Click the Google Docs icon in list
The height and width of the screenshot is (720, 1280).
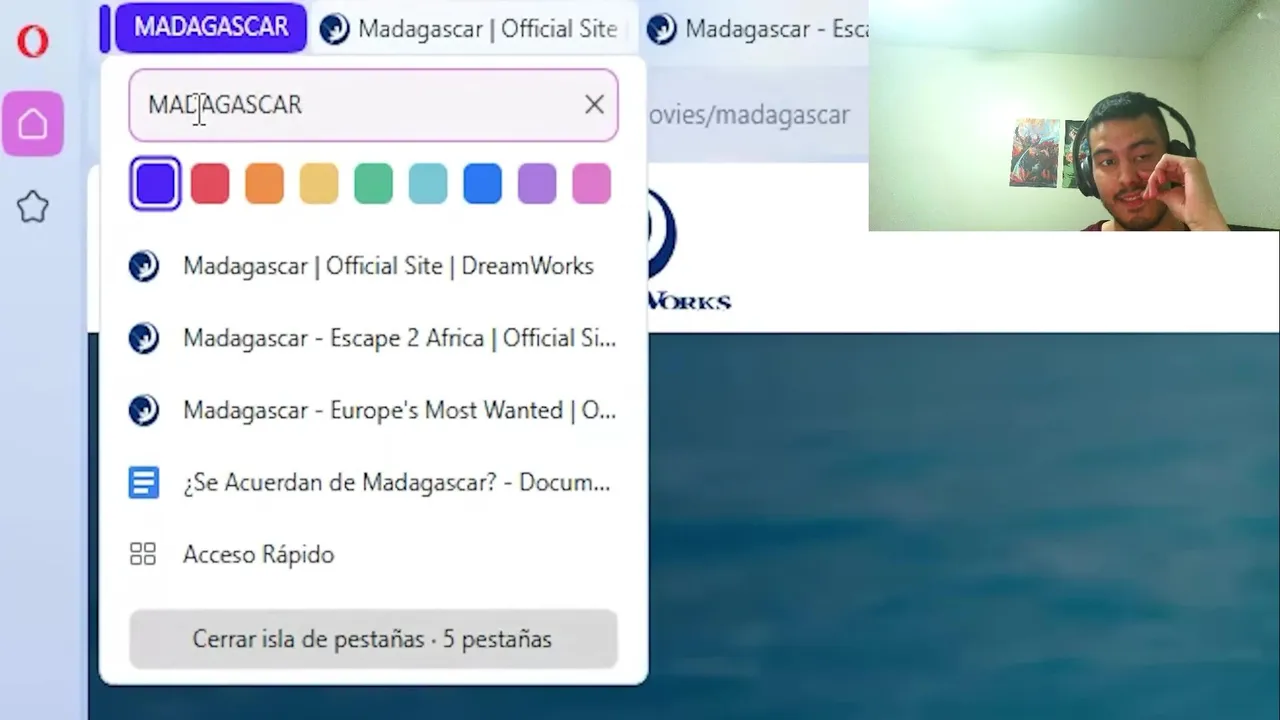coord(144,483)
